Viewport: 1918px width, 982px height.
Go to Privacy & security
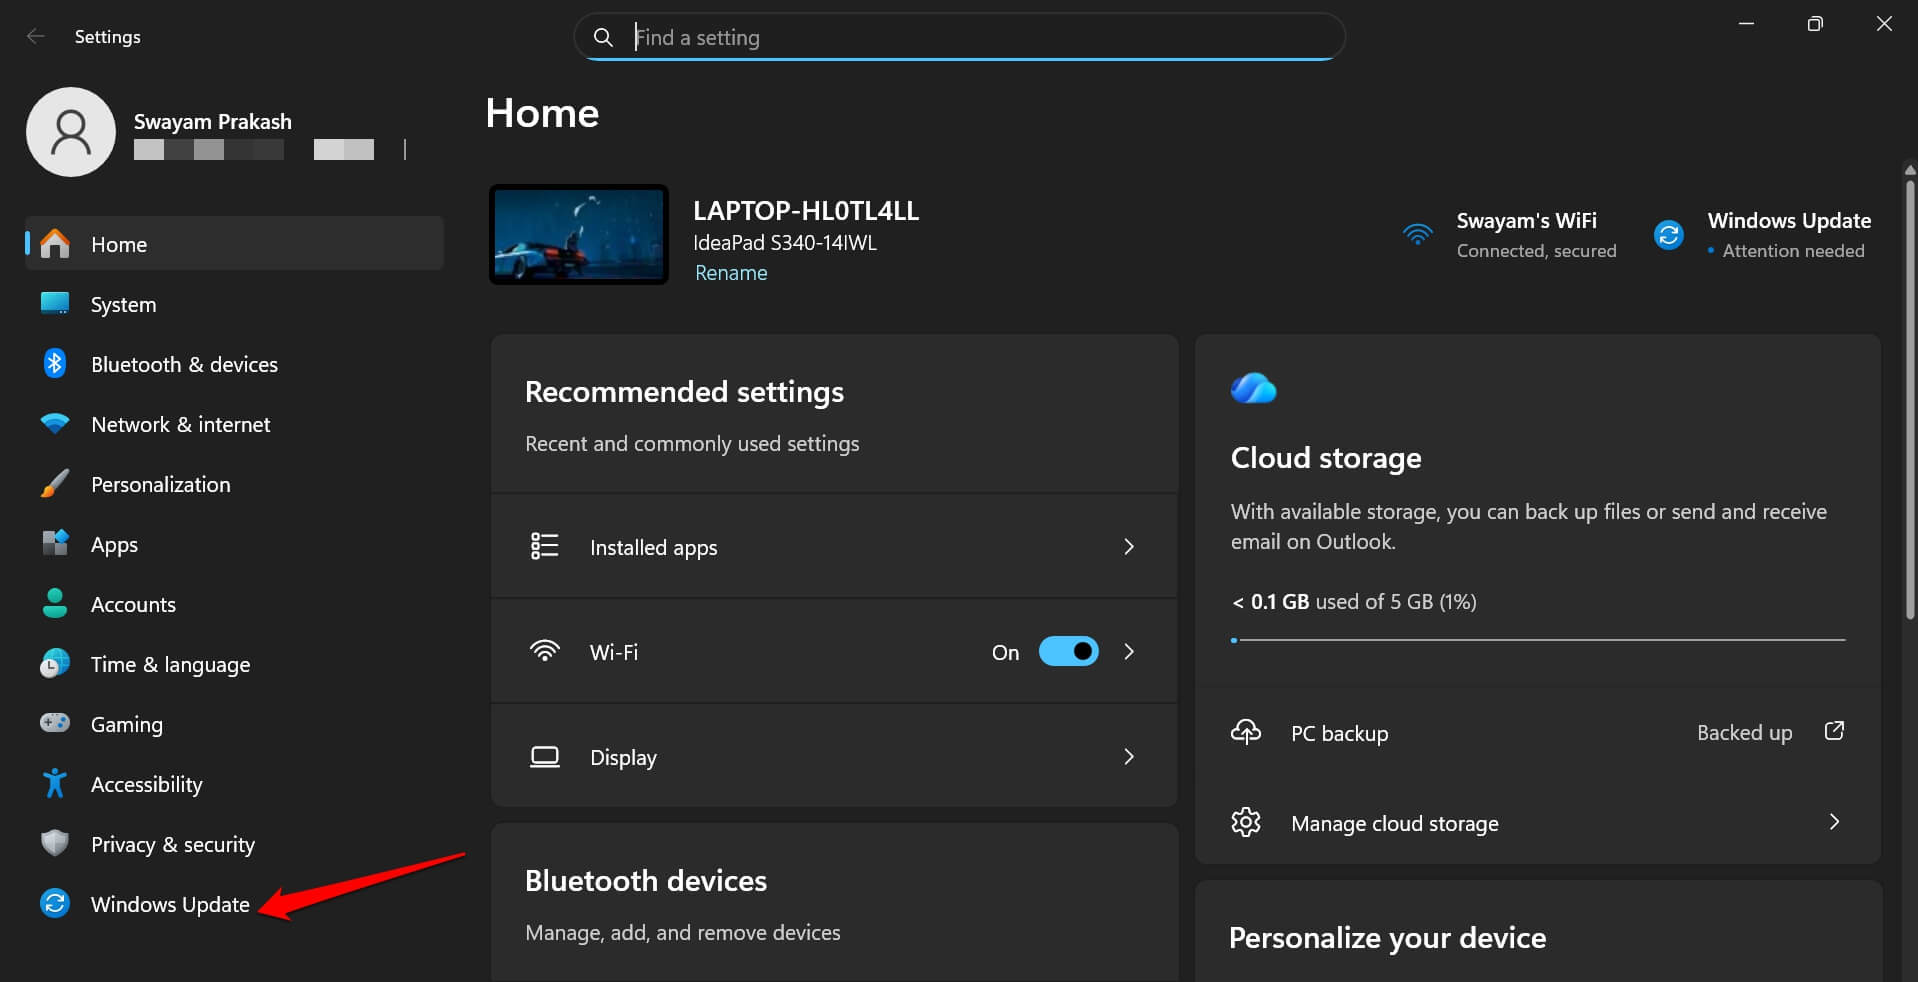[x=235, y=843]
